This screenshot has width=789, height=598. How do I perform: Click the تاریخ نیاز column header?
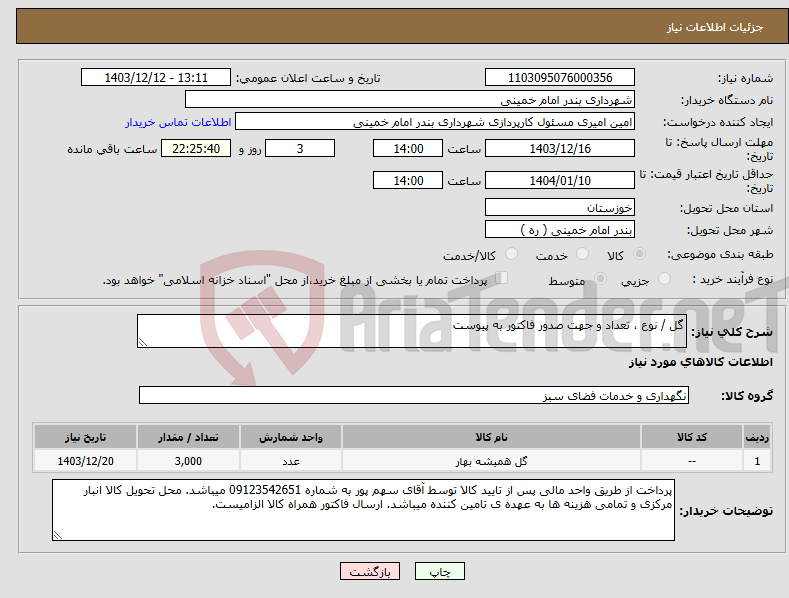[86, 437]
